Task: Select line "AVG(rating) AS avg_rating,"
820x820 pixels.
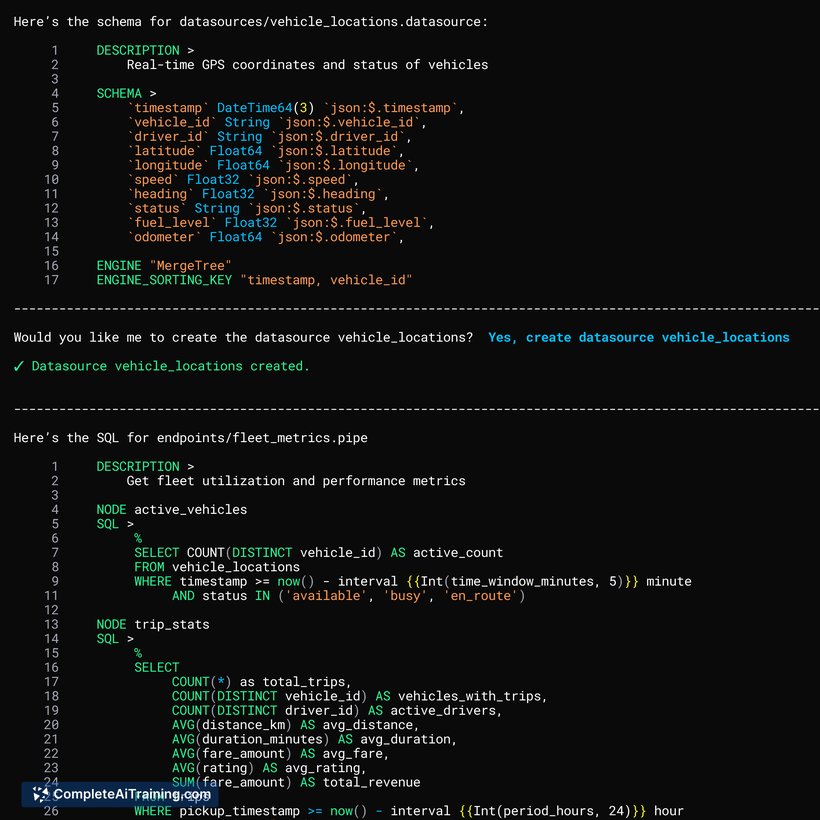Action: point(269,768)
